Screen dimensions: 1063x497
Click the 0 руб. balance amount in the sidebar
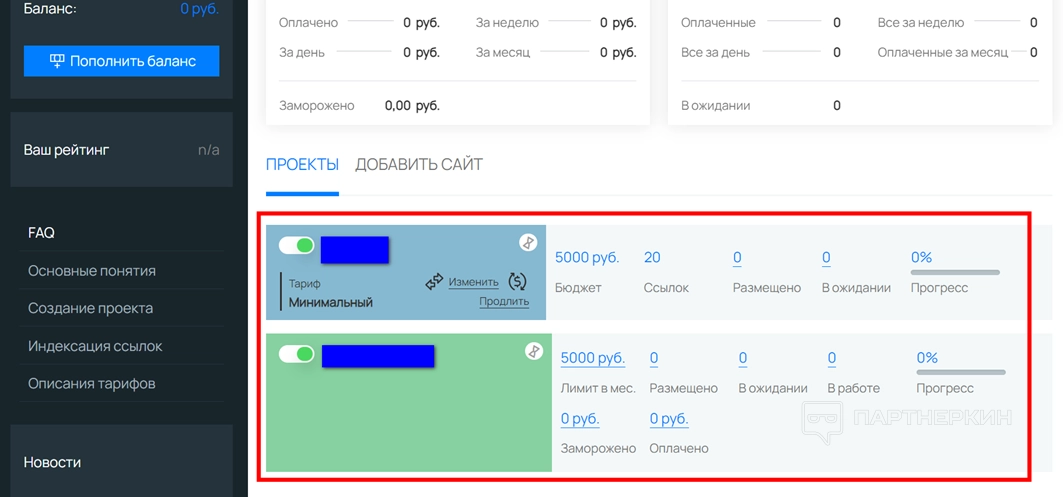[200, 9]
